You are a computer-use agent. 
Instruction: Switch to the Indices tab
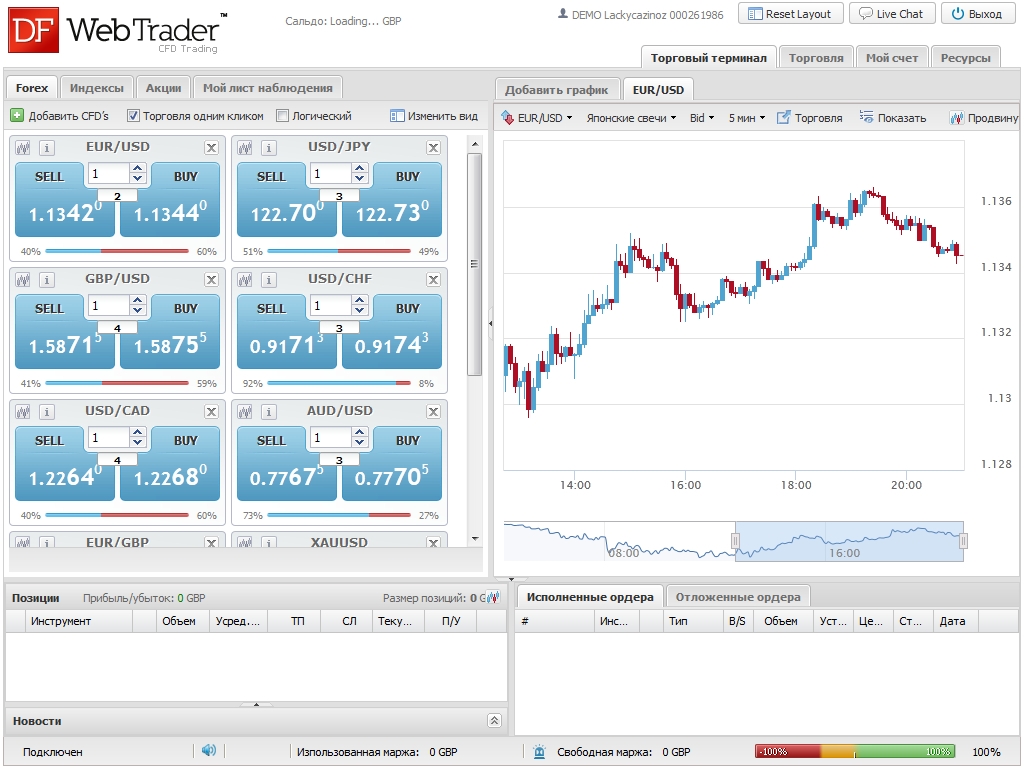97,88
